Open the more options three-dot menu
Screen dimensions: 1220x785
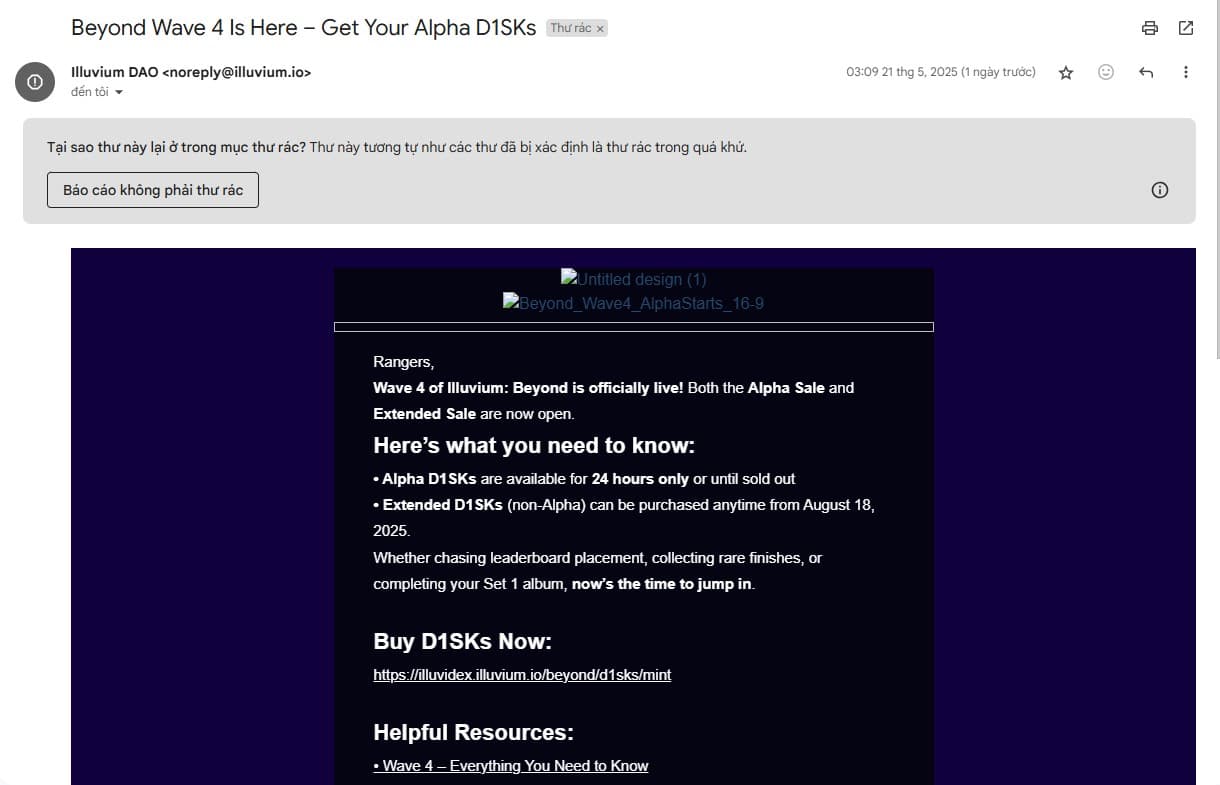pyautogui.click(x=1186, y=72)
